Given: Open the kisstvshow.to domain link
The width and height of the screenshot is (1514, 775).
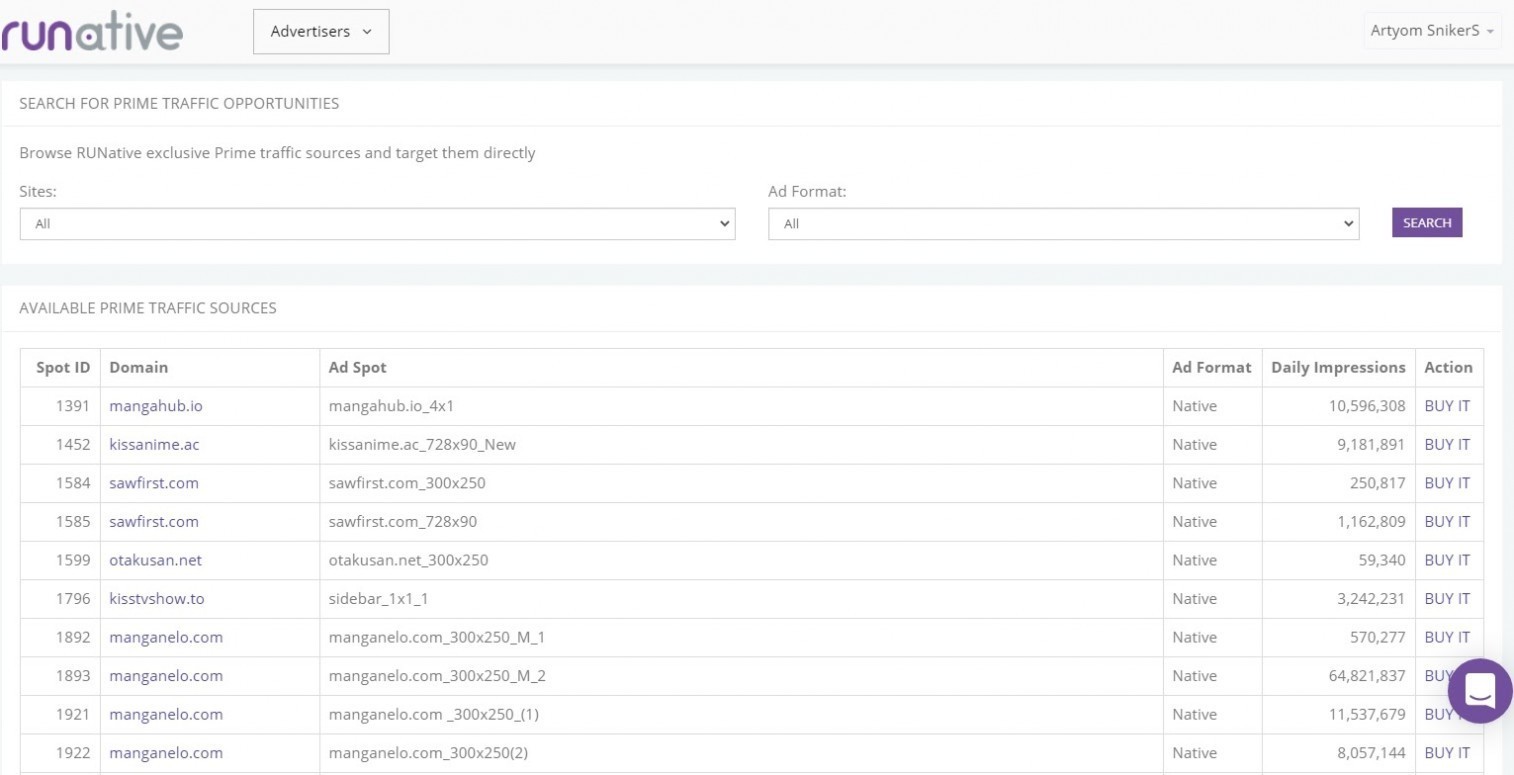Looking at the screenshot, I should click(x=157, y=598).
